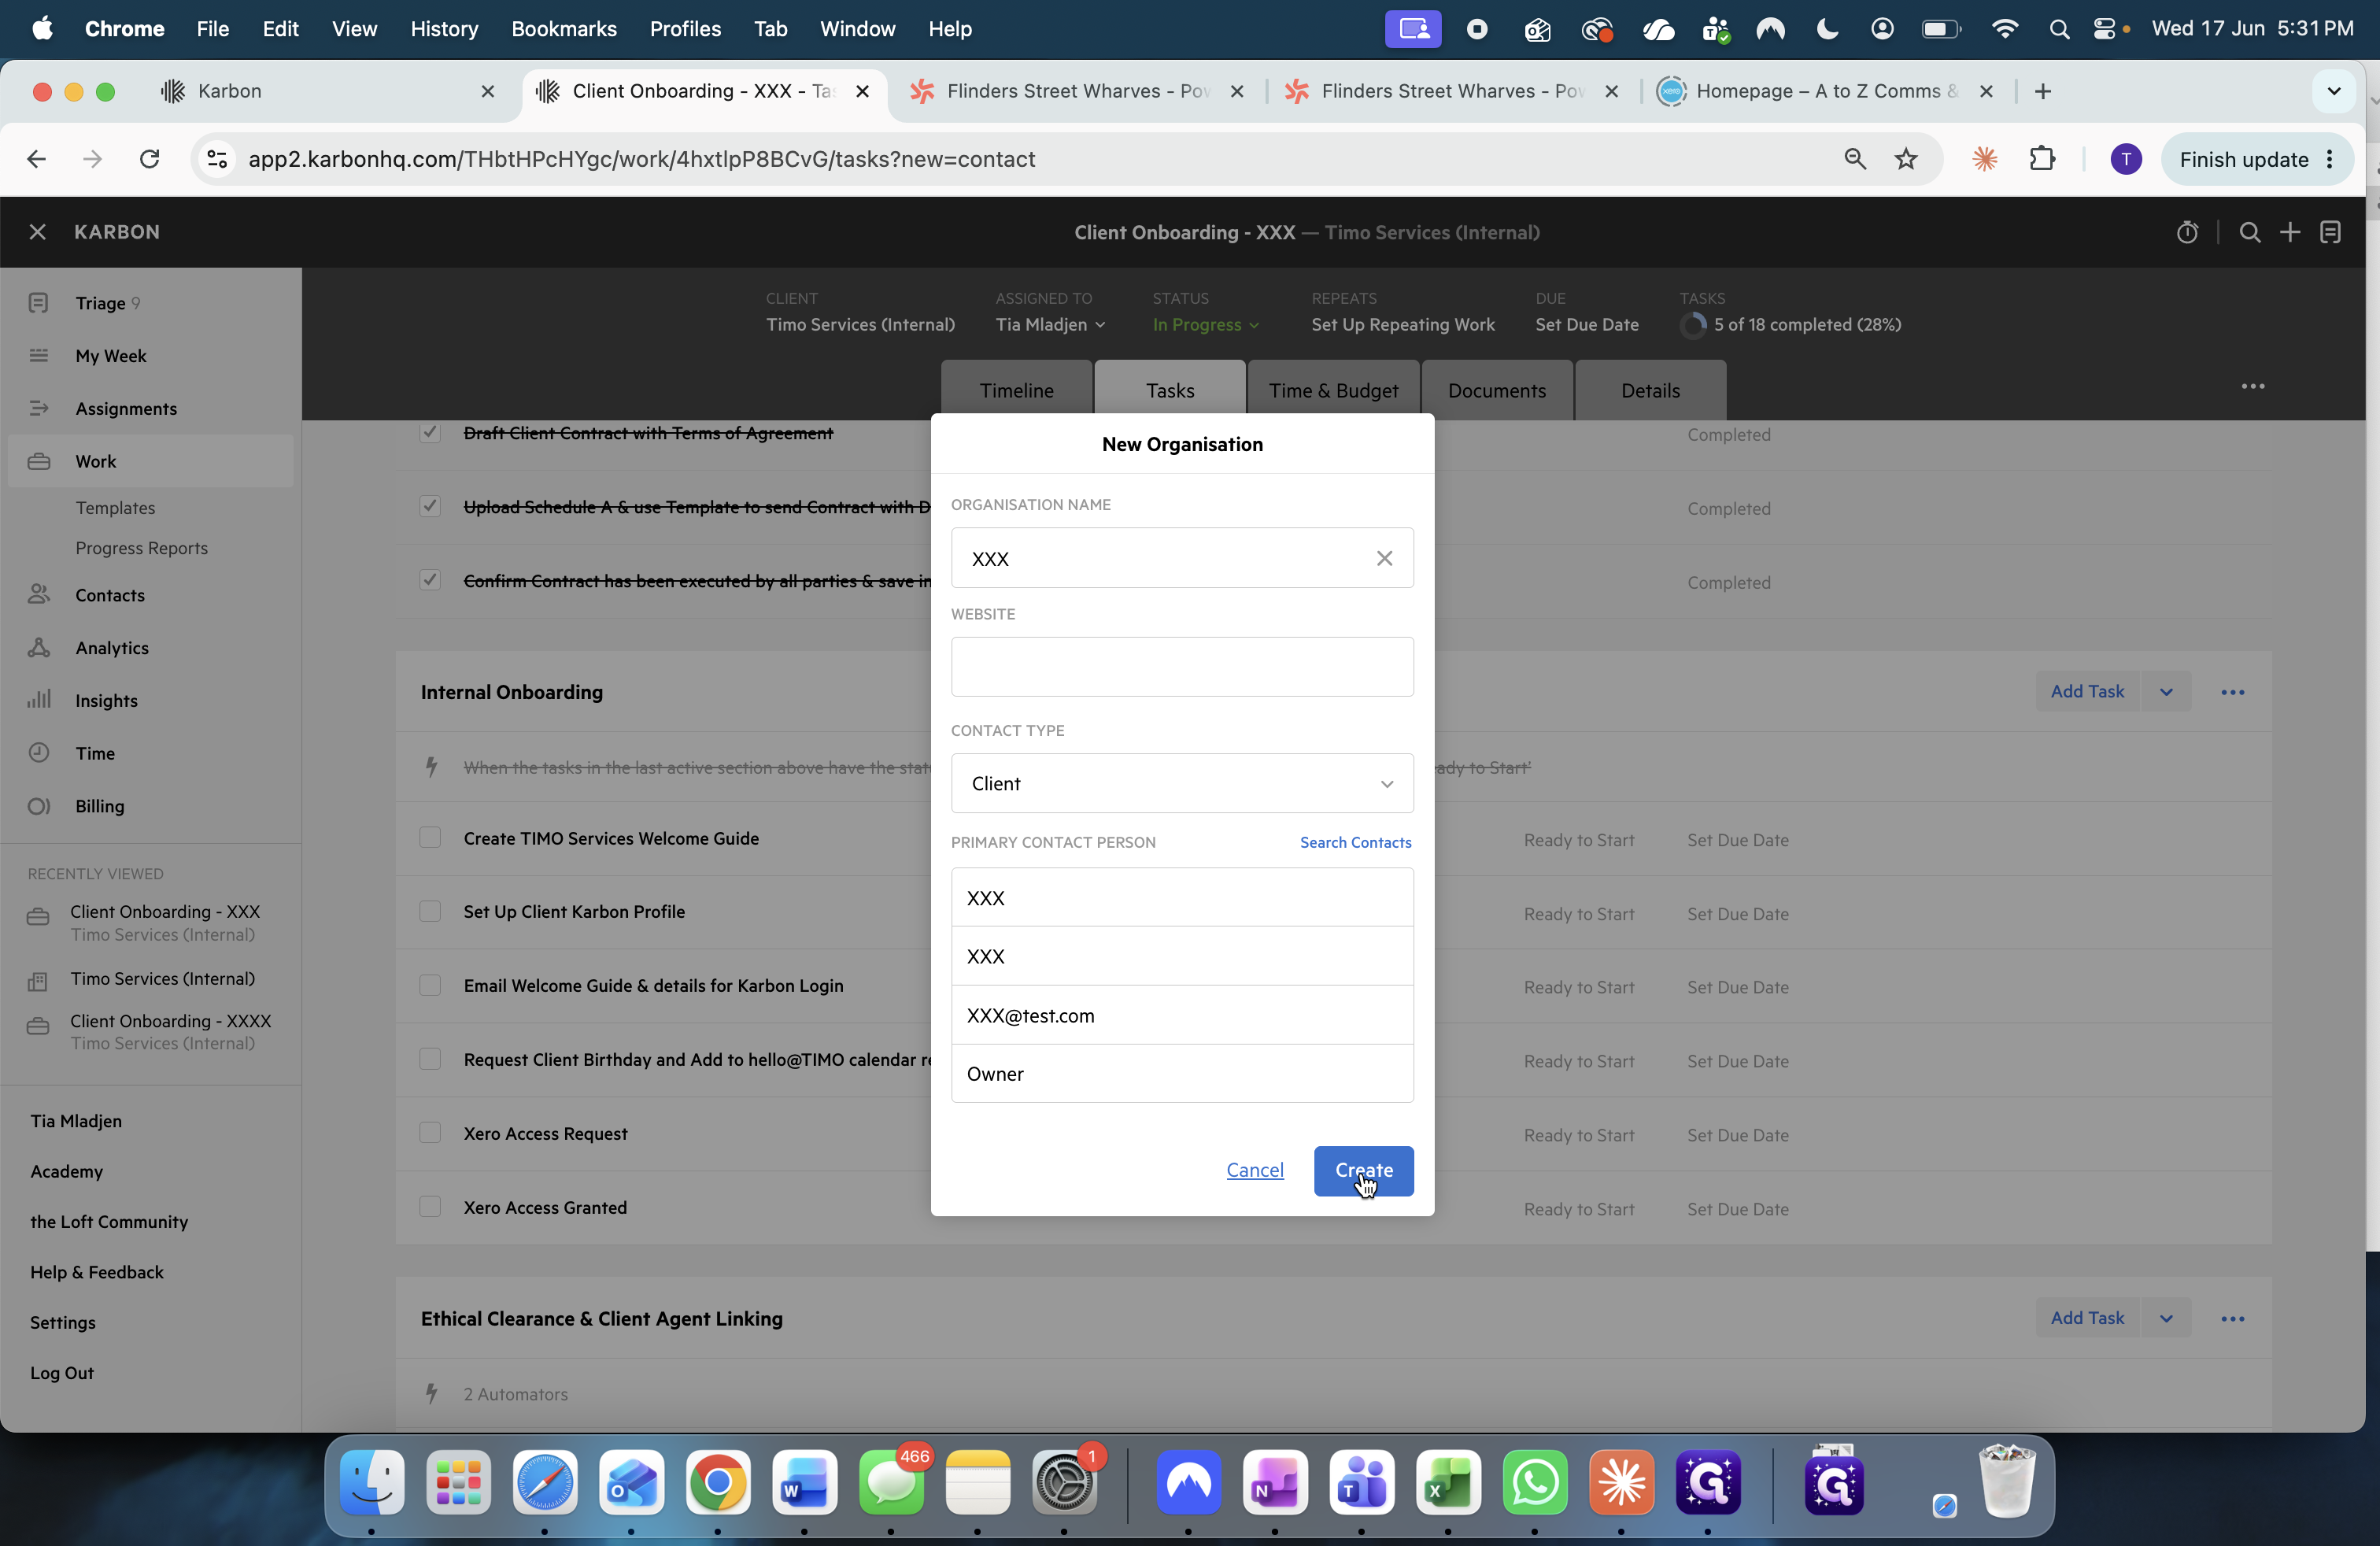Open Progress Reports in the sidebar
2380x1546 pixels.
tap(142, 548)
